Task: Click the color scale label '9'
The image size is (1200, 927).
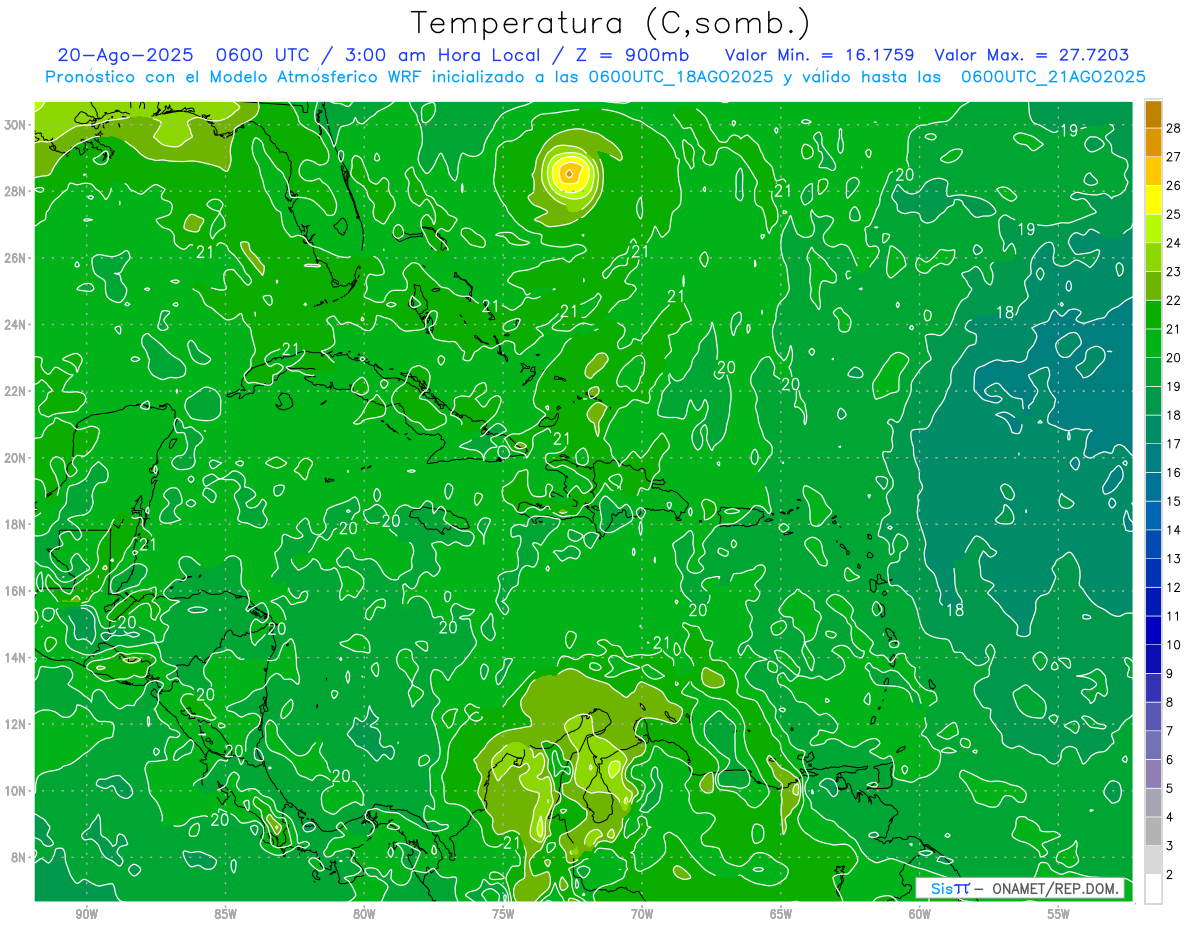Action: tap(1170, 673)
